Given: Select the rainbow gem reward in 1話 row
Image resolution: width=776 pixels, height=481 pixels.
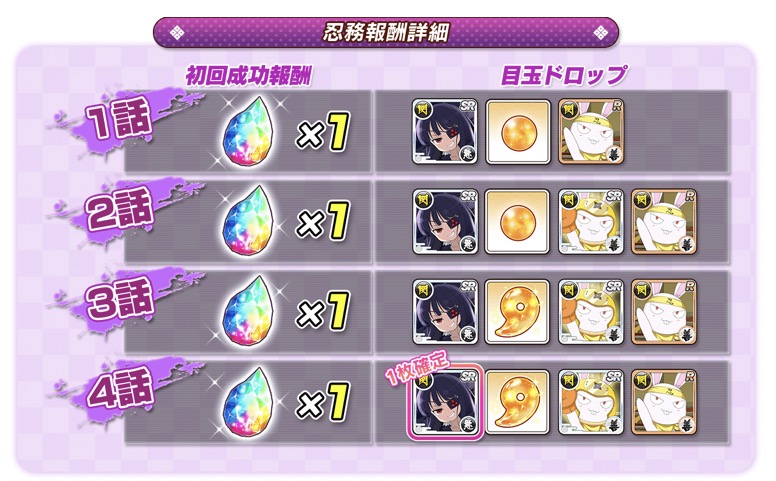Looking at the screenshot, I should [249, 133].
